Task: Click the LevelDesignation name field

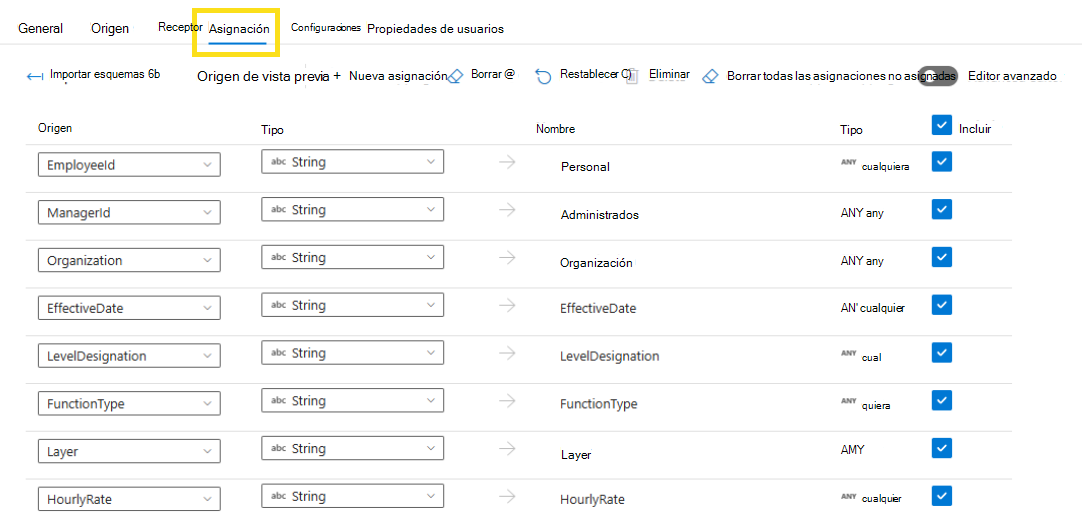Action: [x=609, y=356]
